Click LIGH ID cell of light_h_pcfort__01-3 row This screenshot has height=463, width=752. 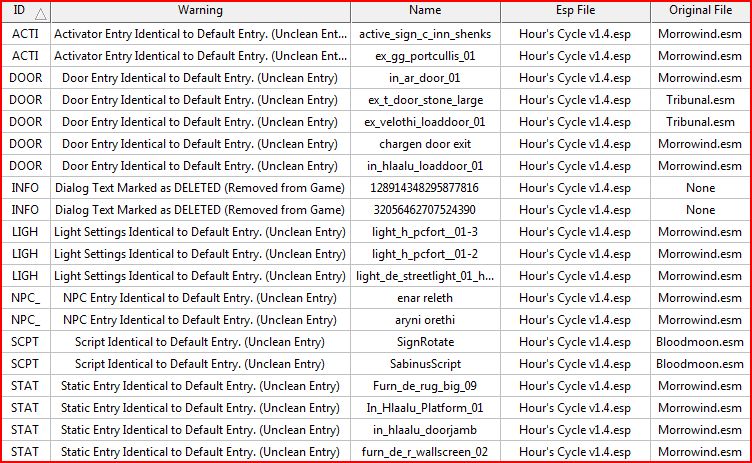click(x=25, y=232)
